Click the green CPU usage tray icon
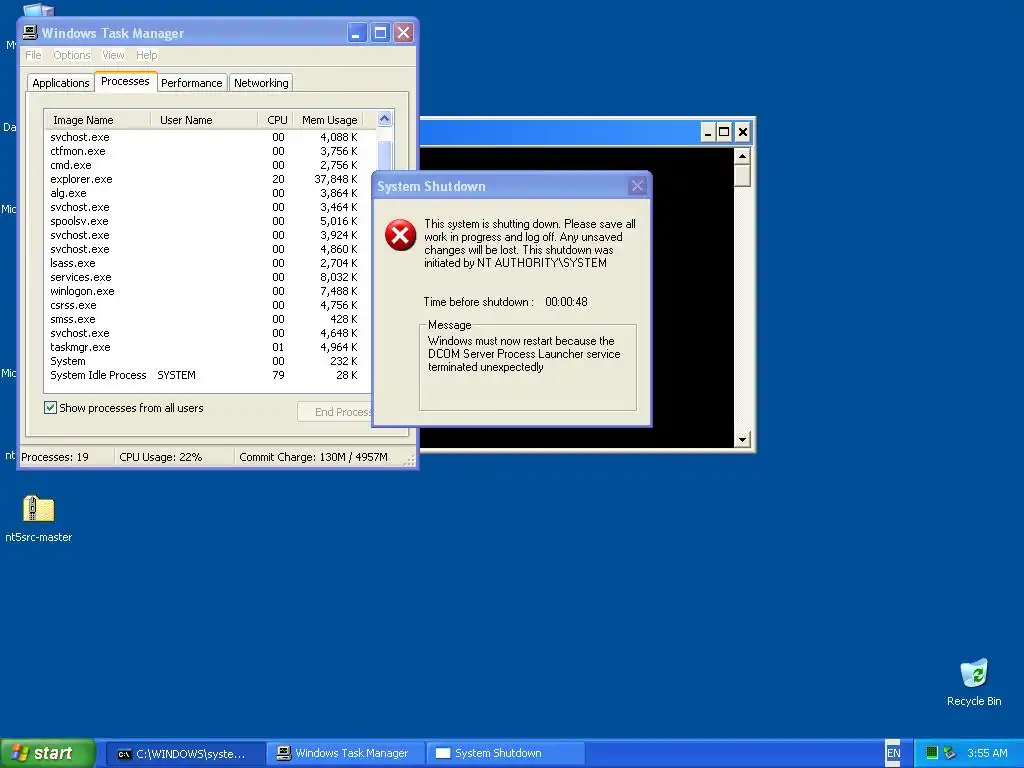1024x768 pixels. click(x=932, y=753)
